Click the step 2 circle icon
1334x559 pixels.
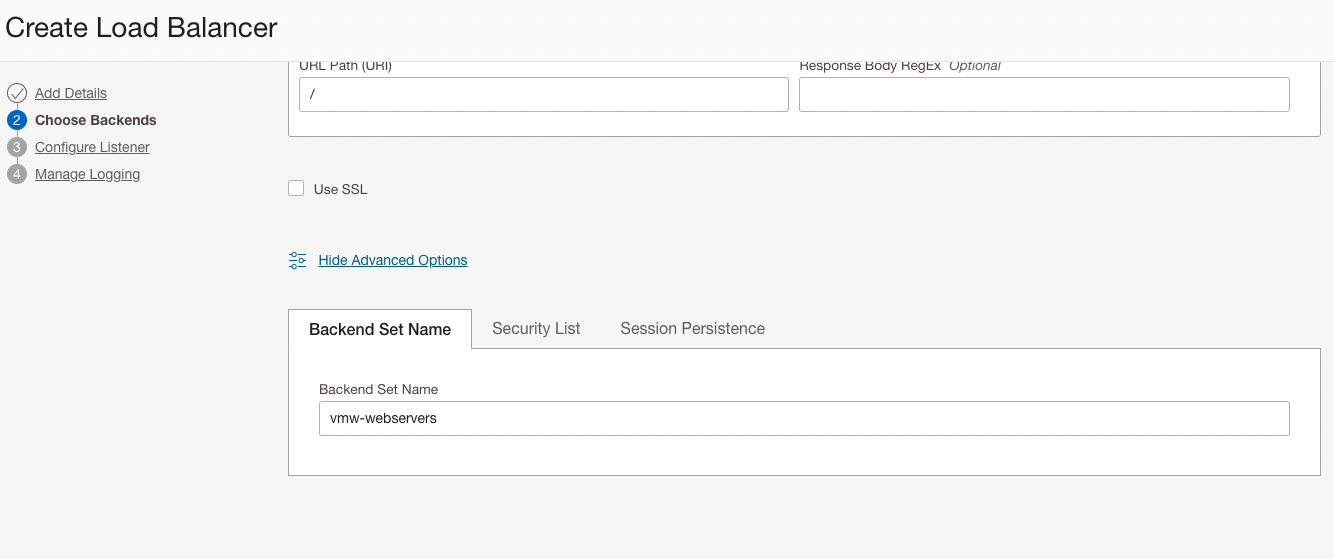(16, 120)
